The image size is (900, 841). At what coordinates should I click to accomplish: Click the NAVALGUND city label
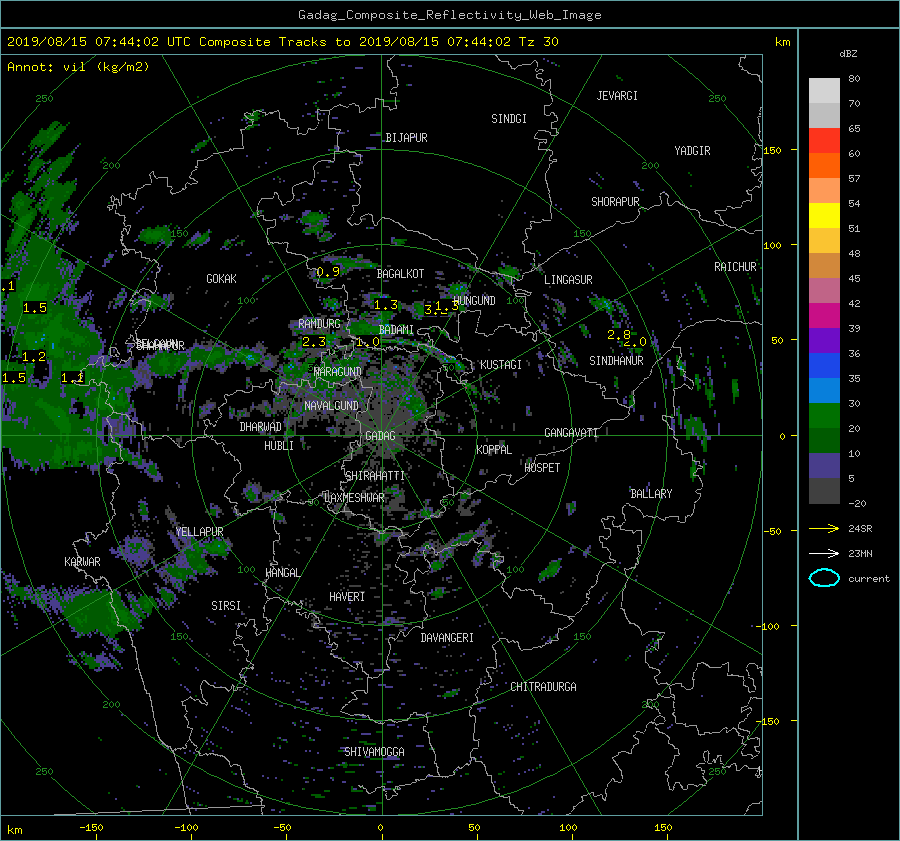tap(331, 406)
